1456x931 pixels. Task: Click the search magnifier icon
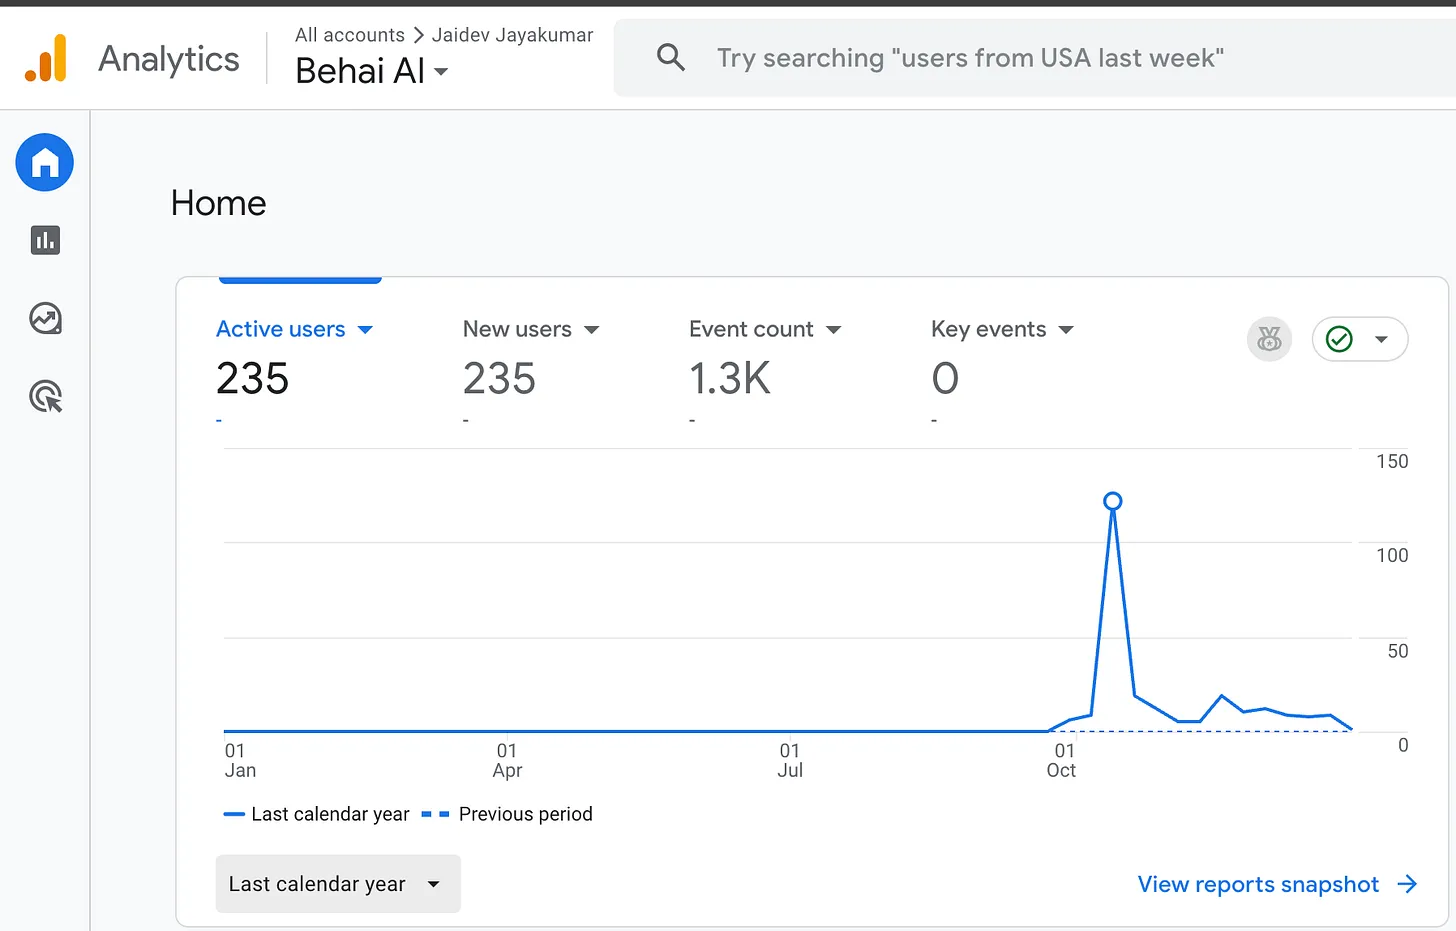670,57
